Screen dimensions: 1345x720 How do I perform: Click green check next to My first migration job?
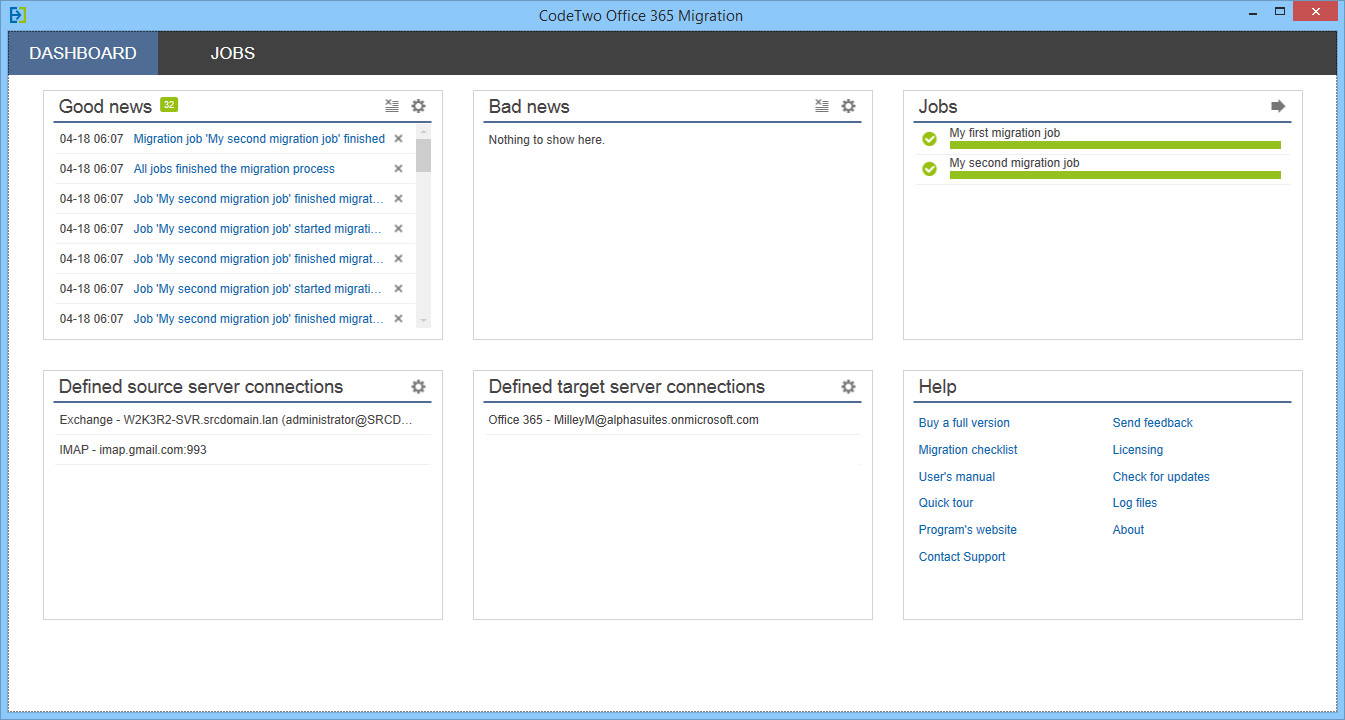929,139
